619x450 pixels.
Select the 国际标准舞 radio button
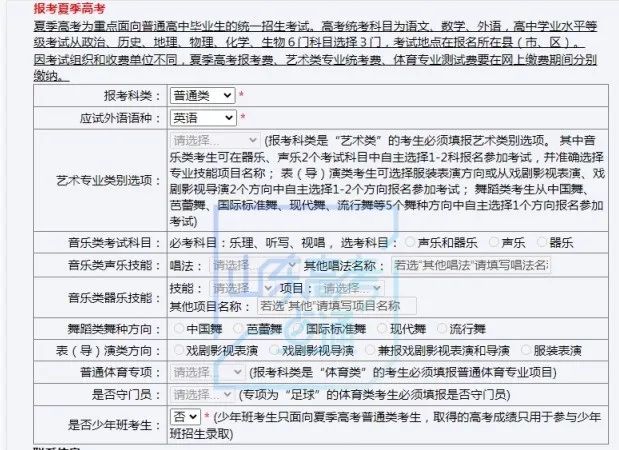coord(297,328)
